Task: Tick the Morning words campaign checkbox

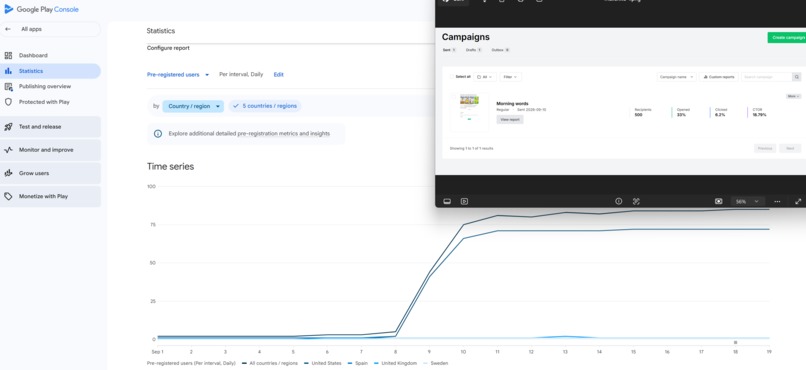Action: coord(453,96)
